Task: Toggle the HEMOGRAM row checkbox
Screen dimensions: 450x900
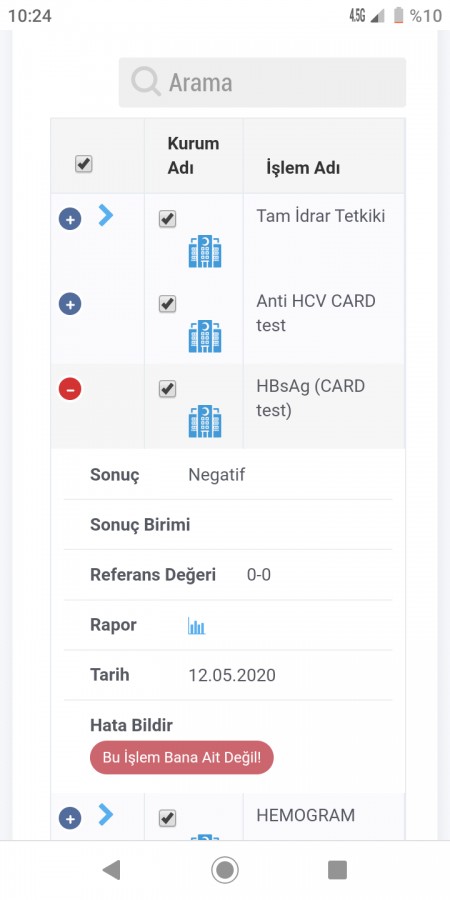Action: [x=167, y=818]
